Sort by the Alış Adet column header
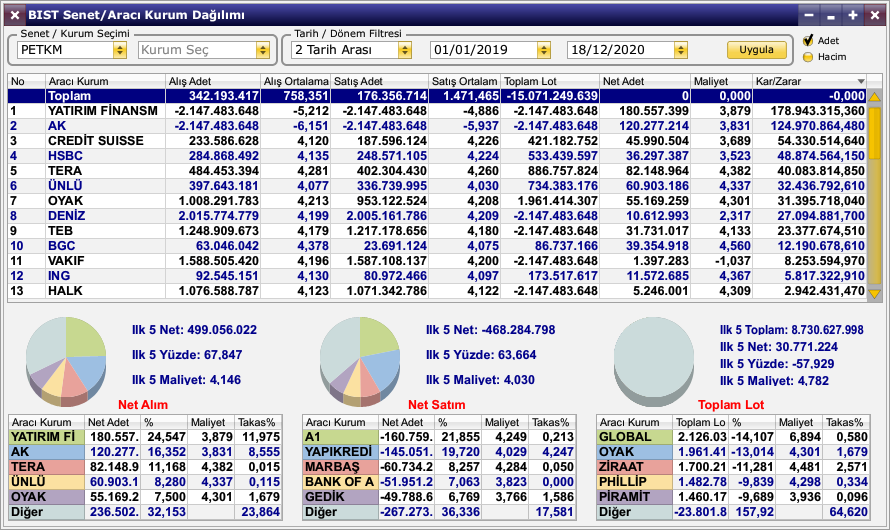Screen dimensions: 890x530 [x=213, y=81]
